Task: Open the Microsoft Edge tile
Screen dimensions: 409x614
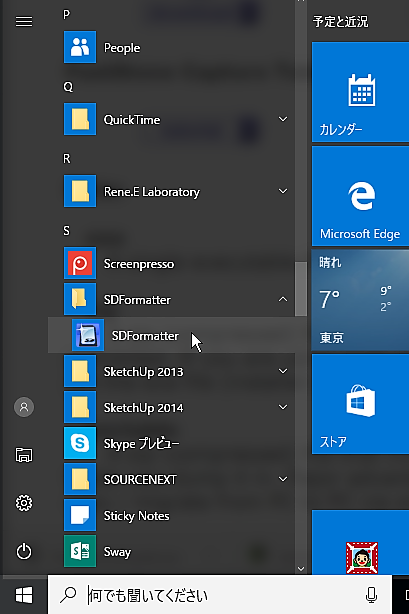Action: click(360, 196)
